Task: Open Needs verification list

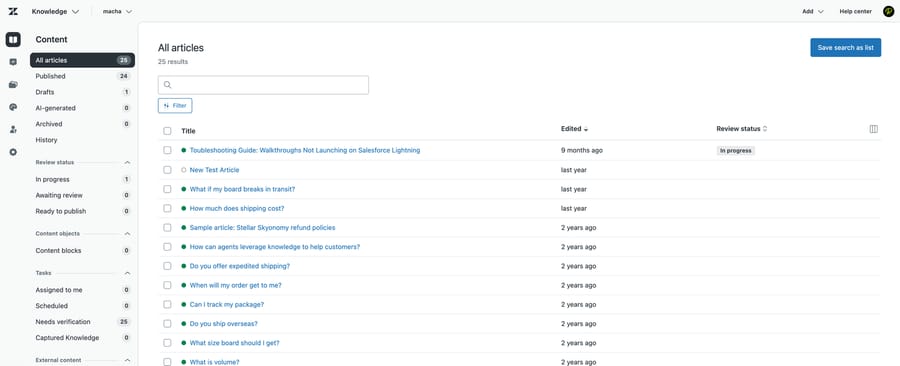Action: [83, 322]
